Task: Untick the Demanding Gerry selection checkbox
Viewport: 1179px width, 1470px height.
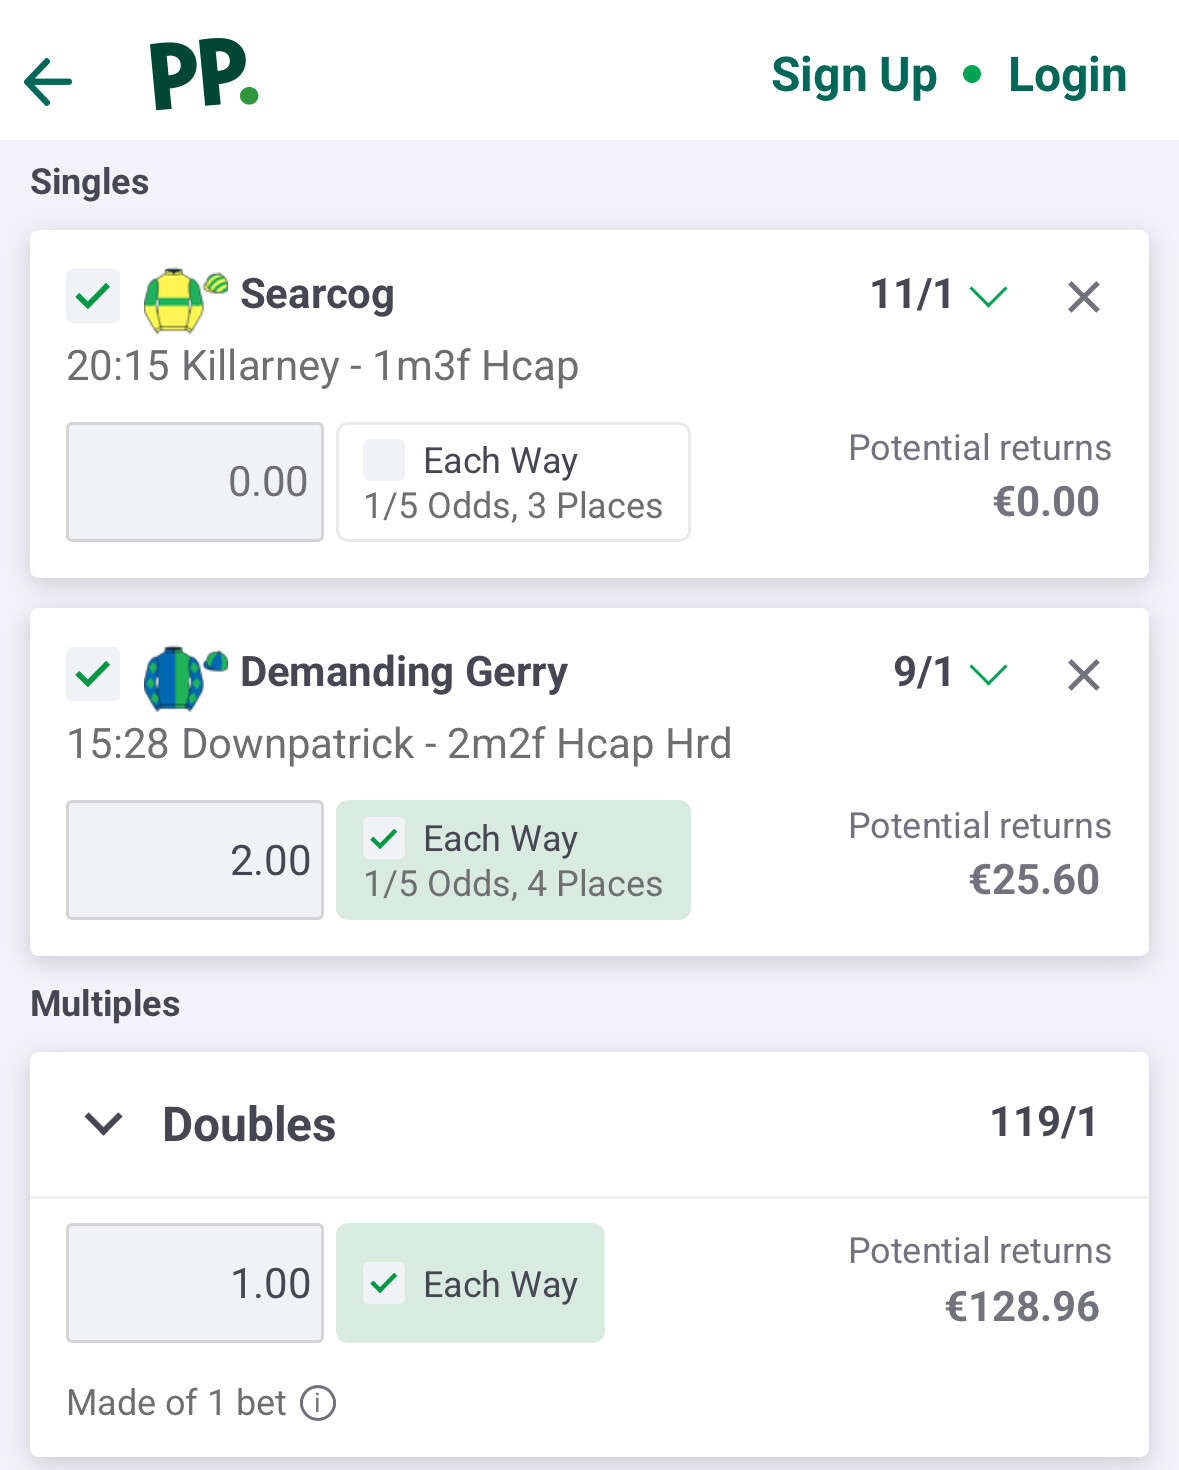Action: click(x=93, y=674)
